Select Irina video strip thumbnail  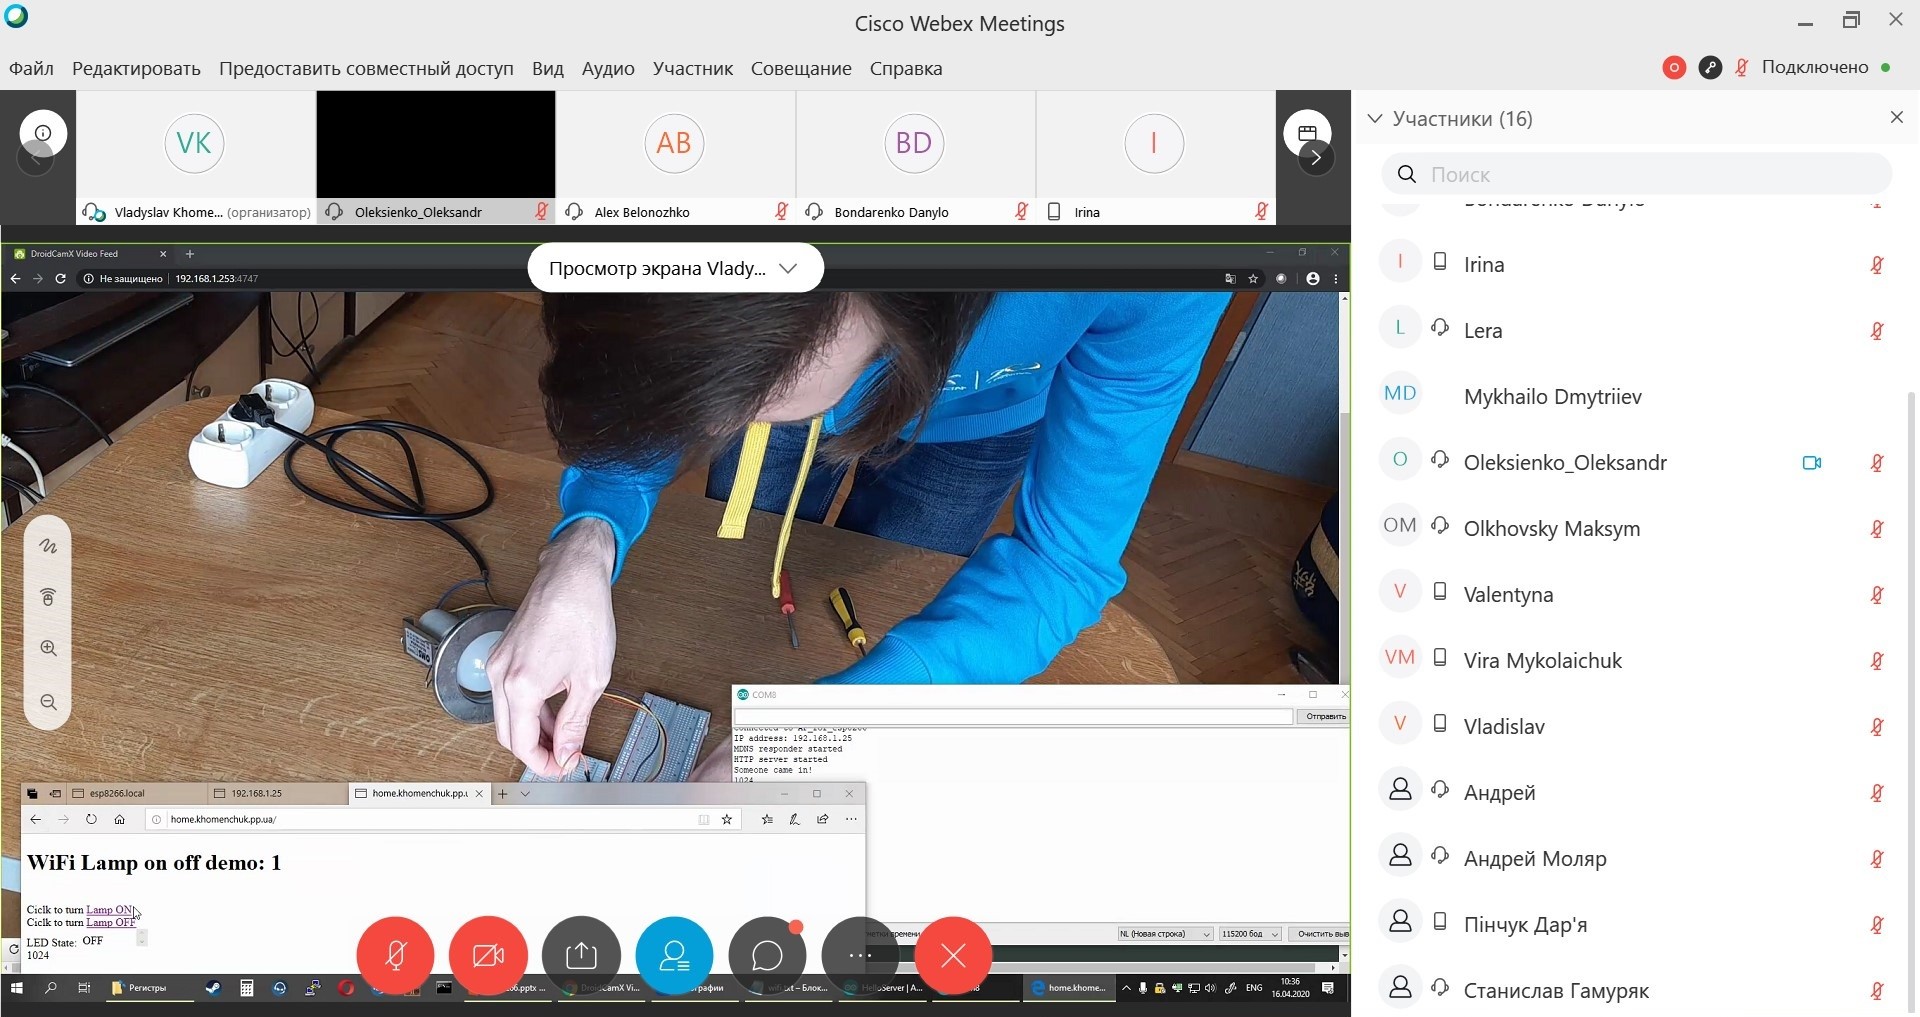click(1156, 157)
